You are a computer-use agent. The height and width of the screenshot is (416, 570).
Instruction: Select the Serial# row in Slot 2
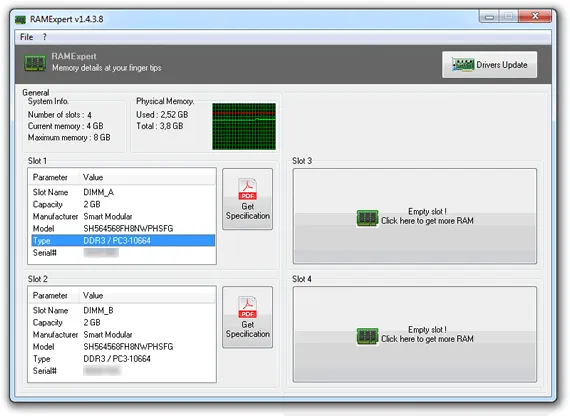pos(123,371)
